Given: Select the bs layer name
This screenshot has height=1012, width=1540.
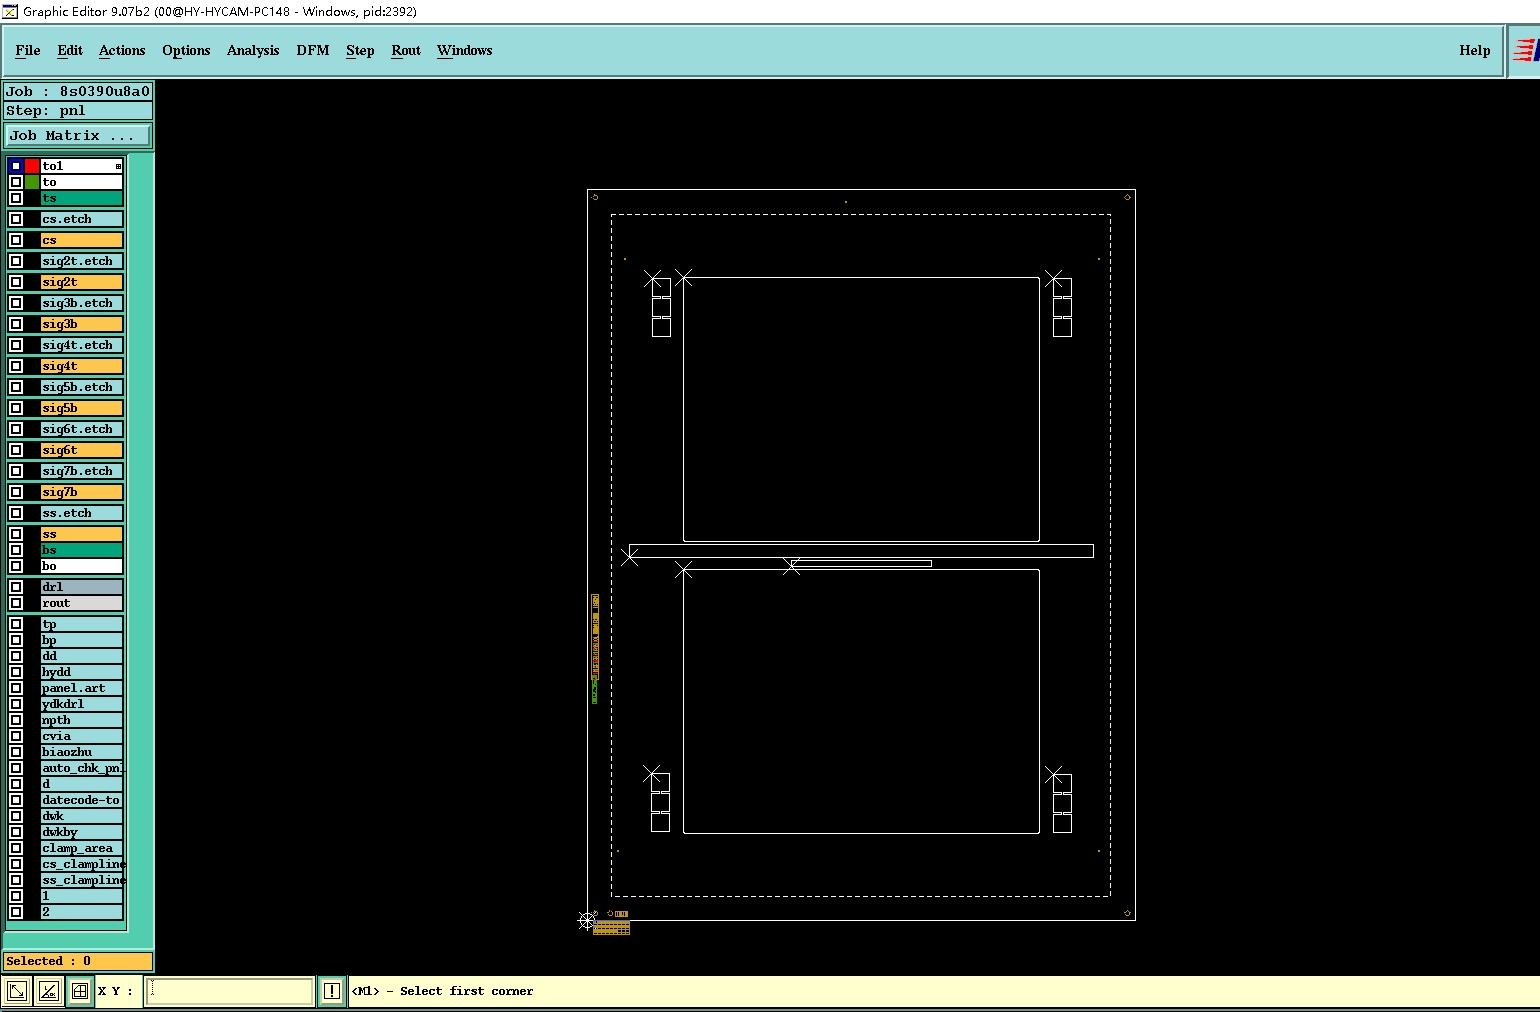Looking at the screenshot, I should click(x=82, y=550).
